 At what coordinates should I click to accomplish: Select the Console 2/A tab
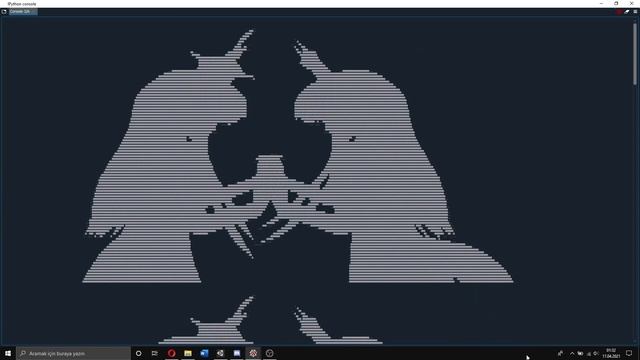point(23,12)
